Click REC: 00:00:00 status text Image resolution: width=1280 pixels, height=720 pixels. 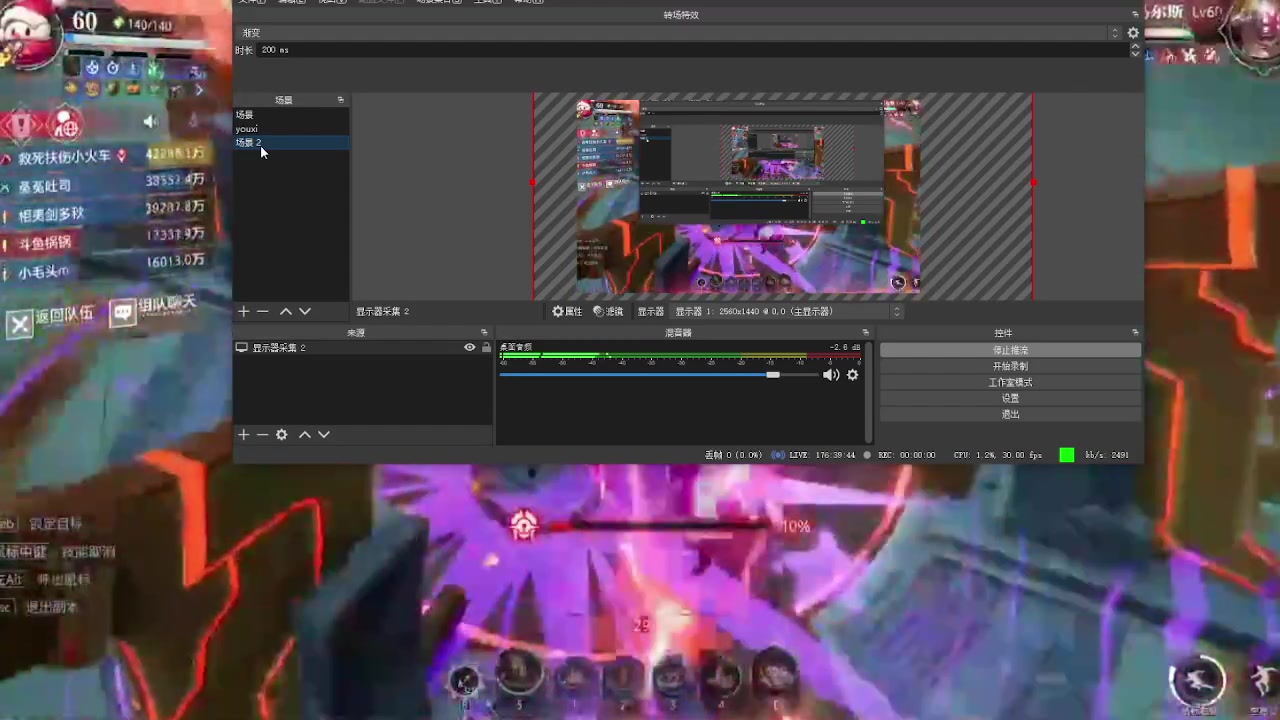pyautogui.click(x=906, y=455)
